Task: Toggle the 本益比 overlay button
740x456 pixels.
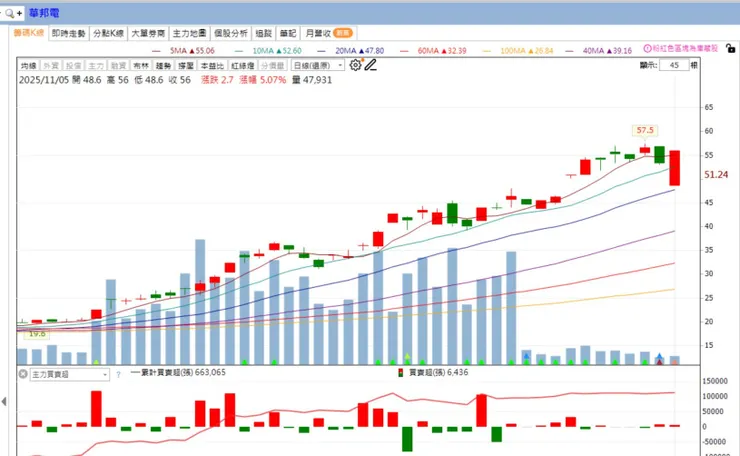Action: pos(212,66)
